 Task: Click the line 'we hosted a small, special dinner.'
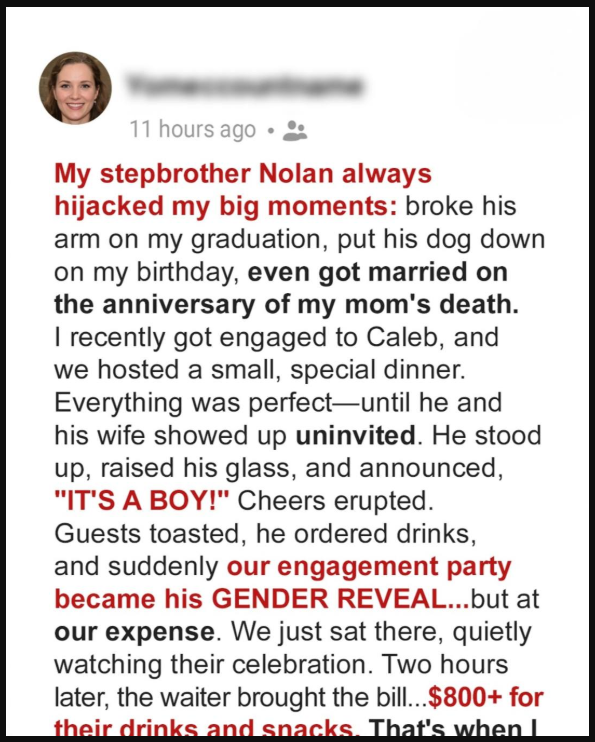[x=260, y=370]
